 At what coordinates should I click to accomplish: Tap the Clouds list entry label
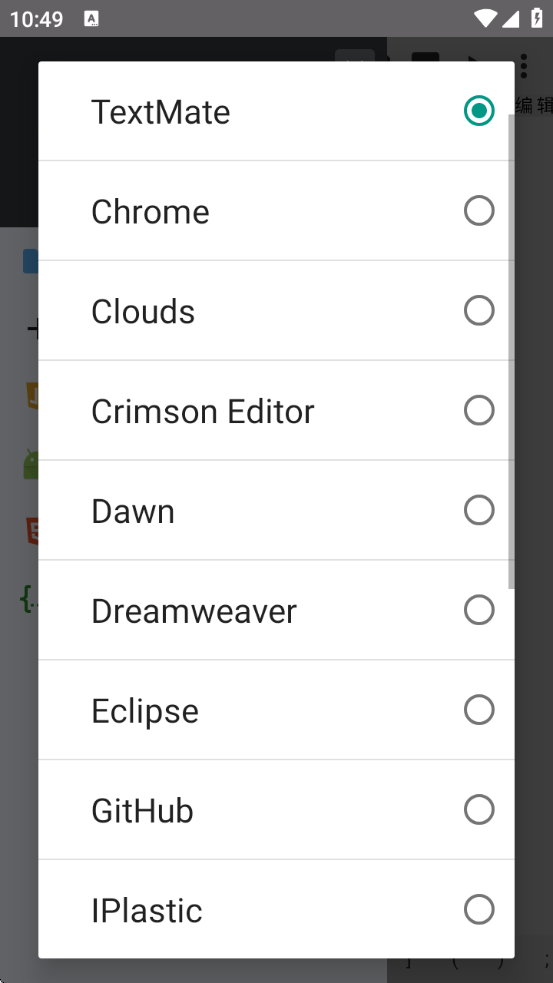coord(143,312)
